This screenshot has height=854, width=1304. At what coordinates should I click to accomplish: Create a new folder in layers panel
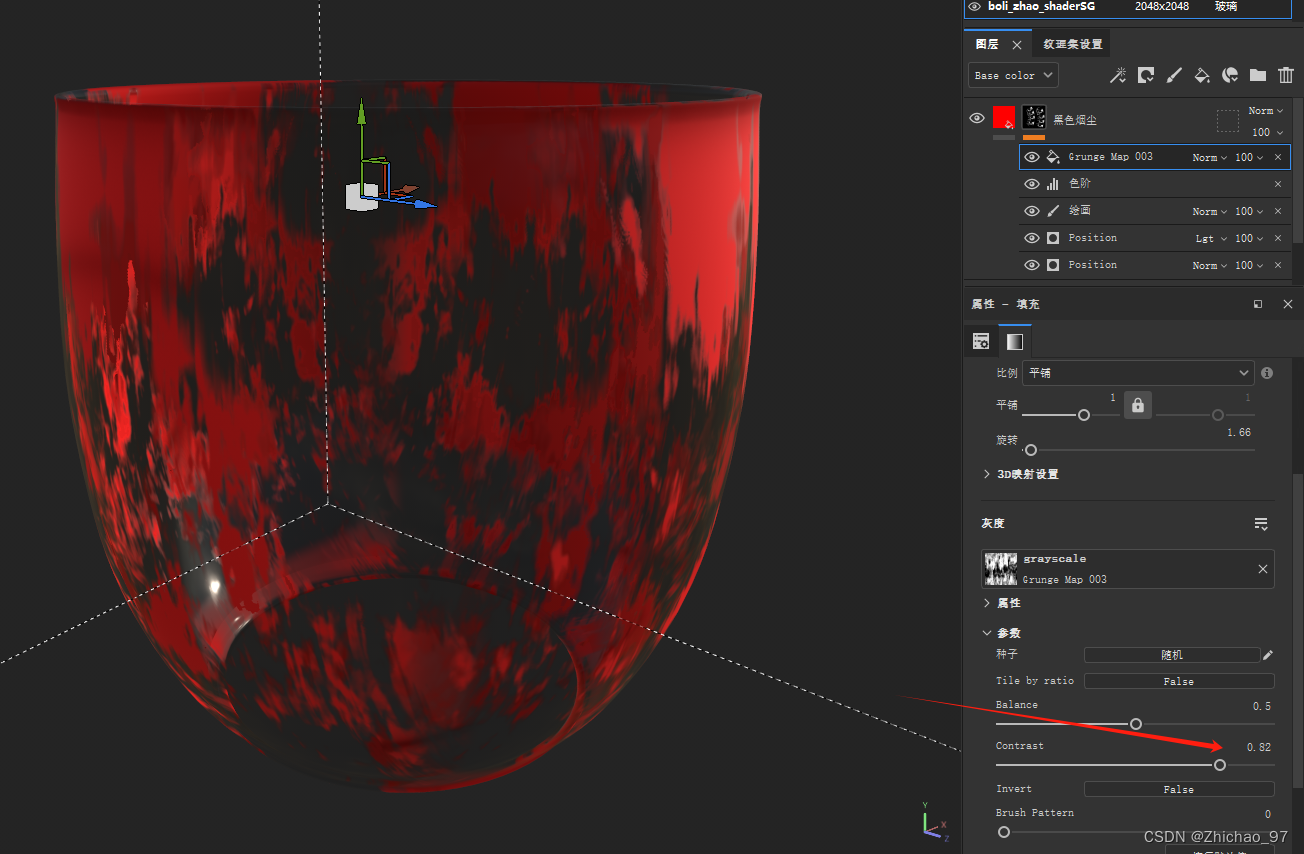[1258, 75]
